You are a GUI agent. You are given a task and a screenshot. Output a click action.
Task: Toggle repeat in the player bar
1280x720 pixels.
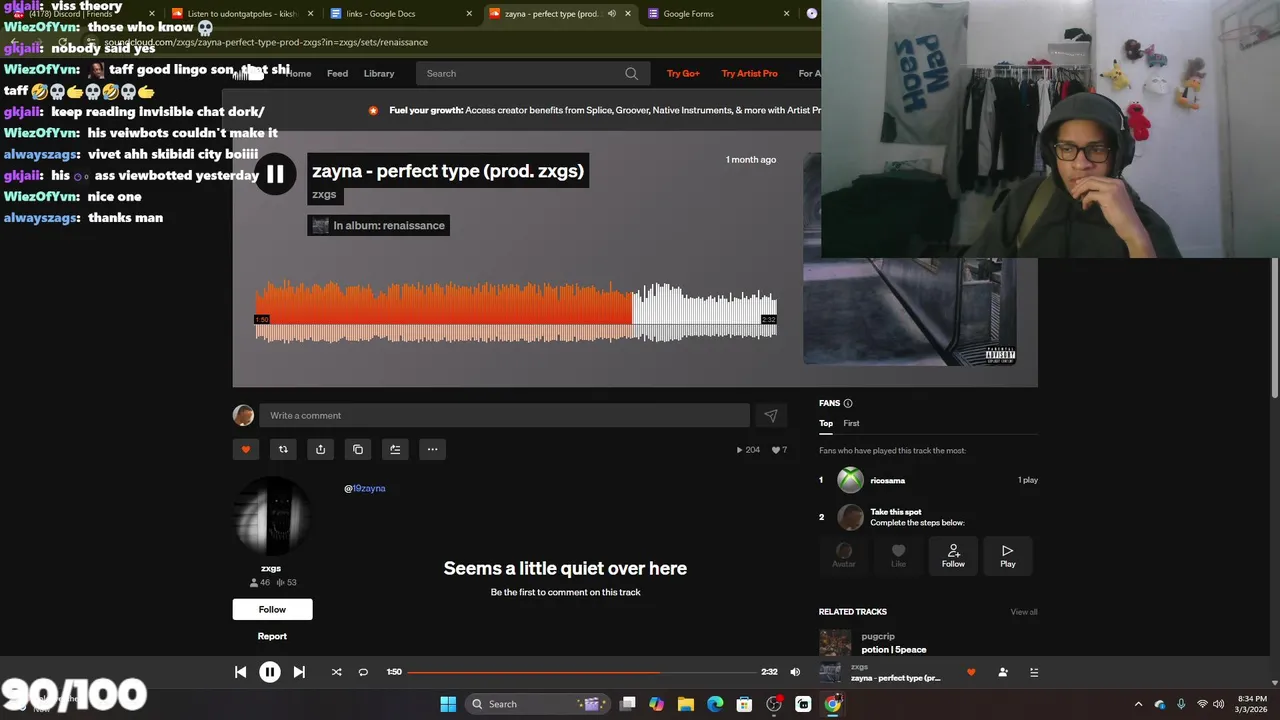[x=363, y=672]
